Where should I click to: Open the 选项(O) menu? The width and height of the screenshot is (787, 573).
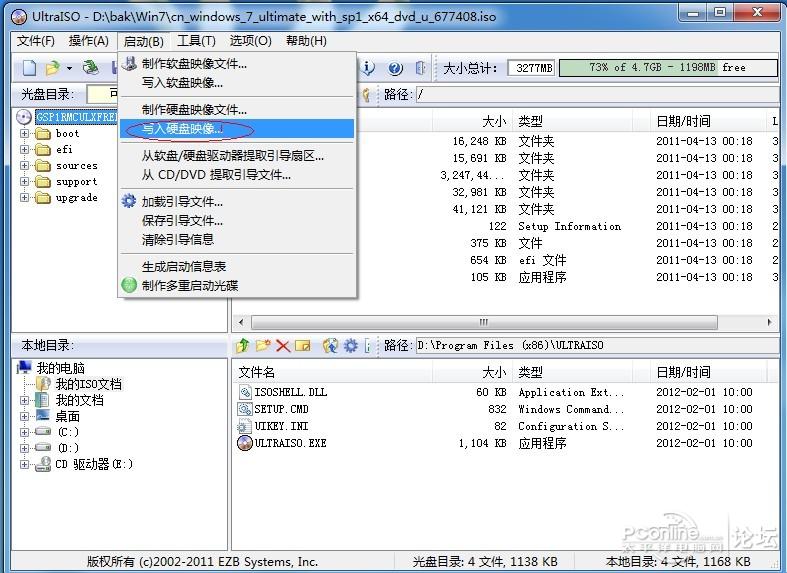pyautogui.click(x=250, y=41)
